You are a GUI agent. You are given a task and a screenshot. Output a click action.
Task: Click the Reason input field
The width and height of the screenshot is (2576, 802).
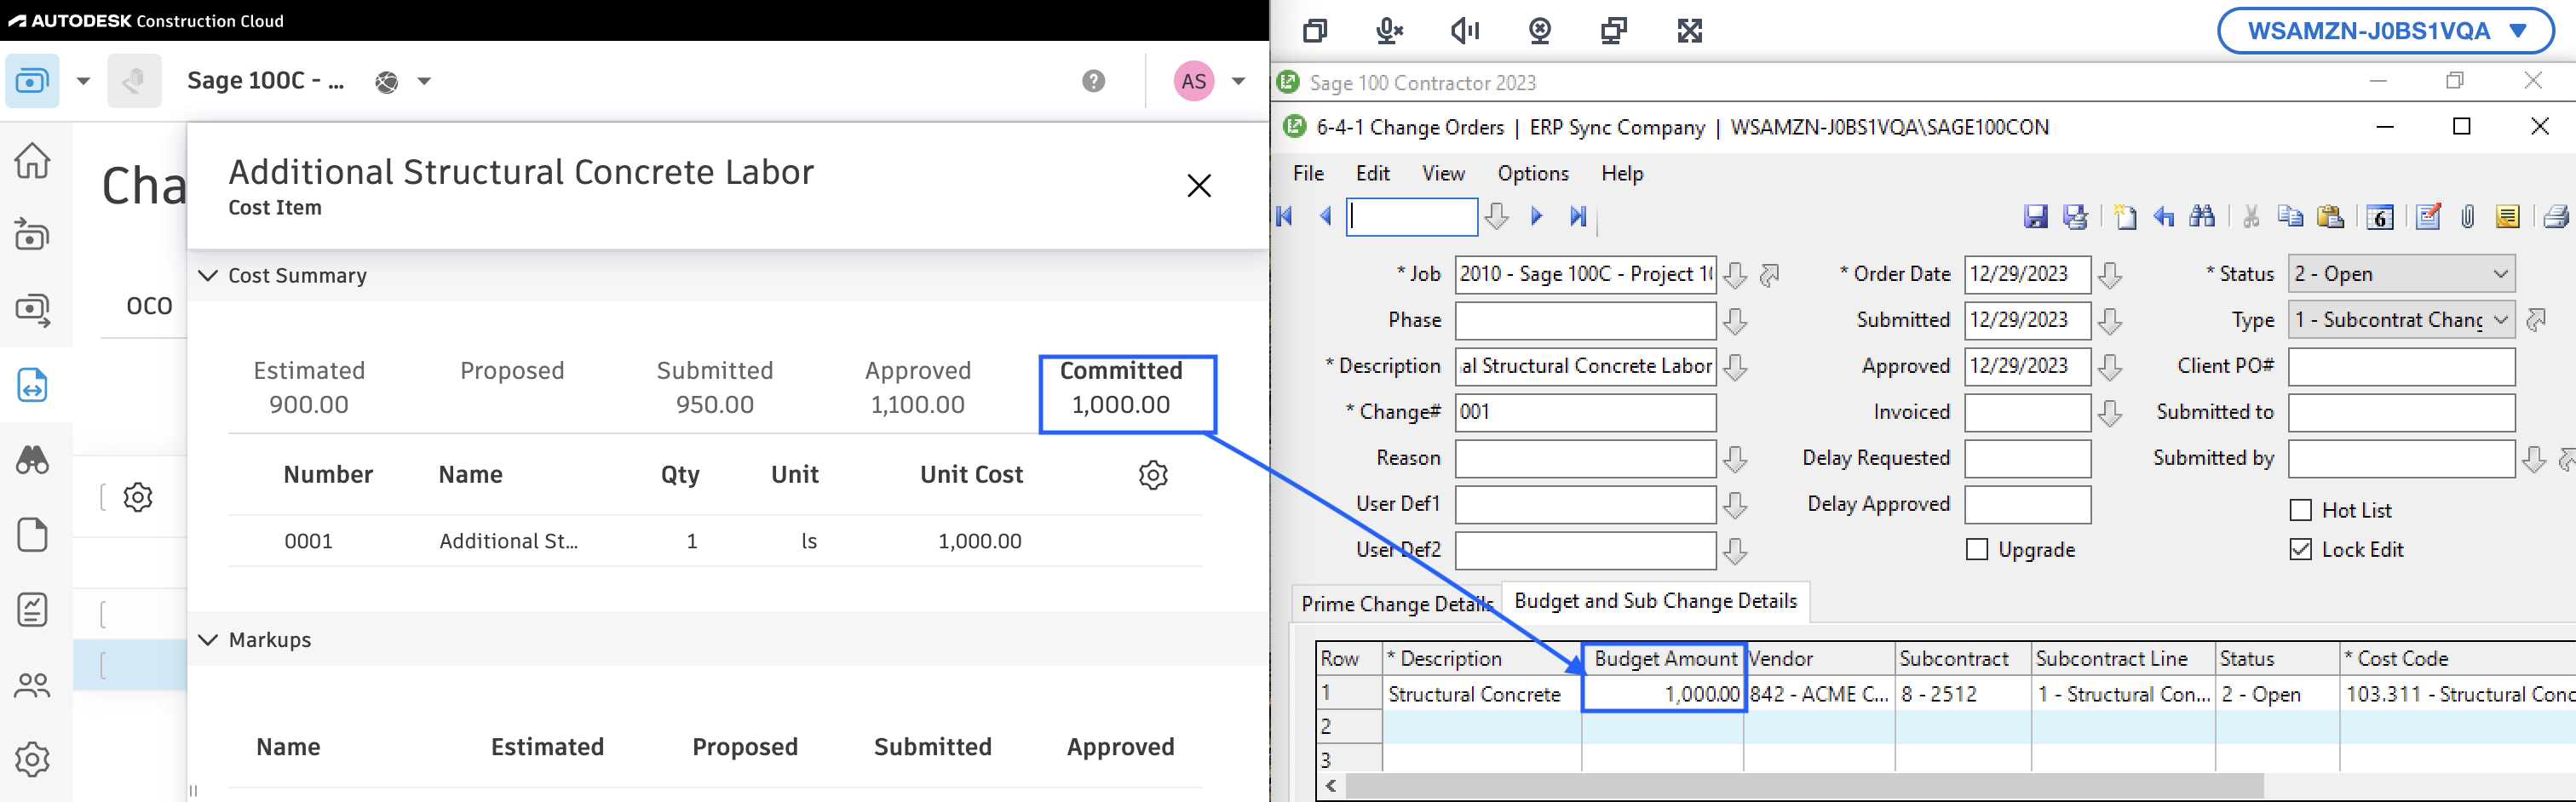[x=1586, y=459]
